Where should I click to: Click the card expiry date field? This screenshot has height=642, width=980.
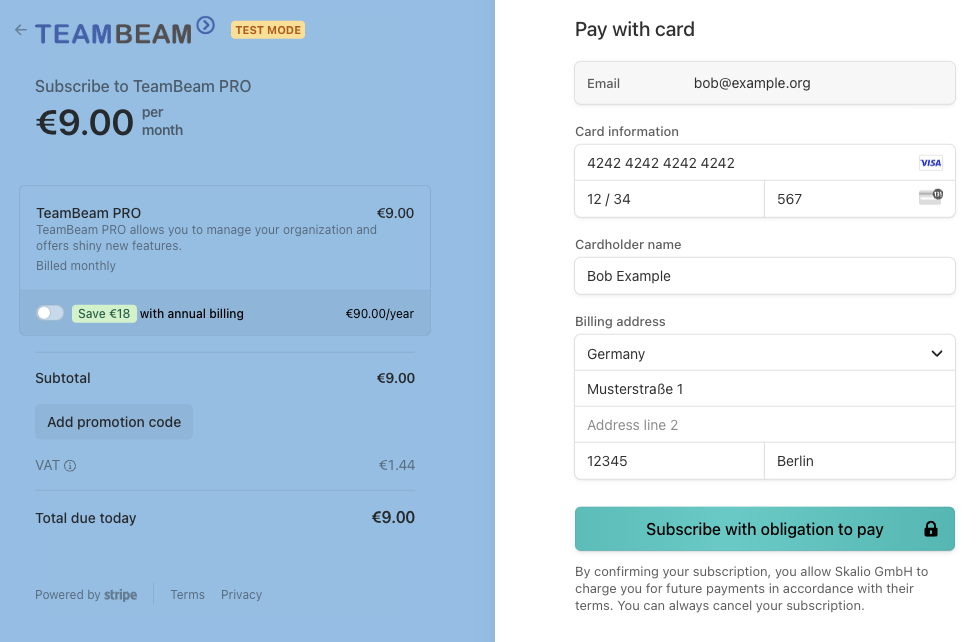click(669, 199)
